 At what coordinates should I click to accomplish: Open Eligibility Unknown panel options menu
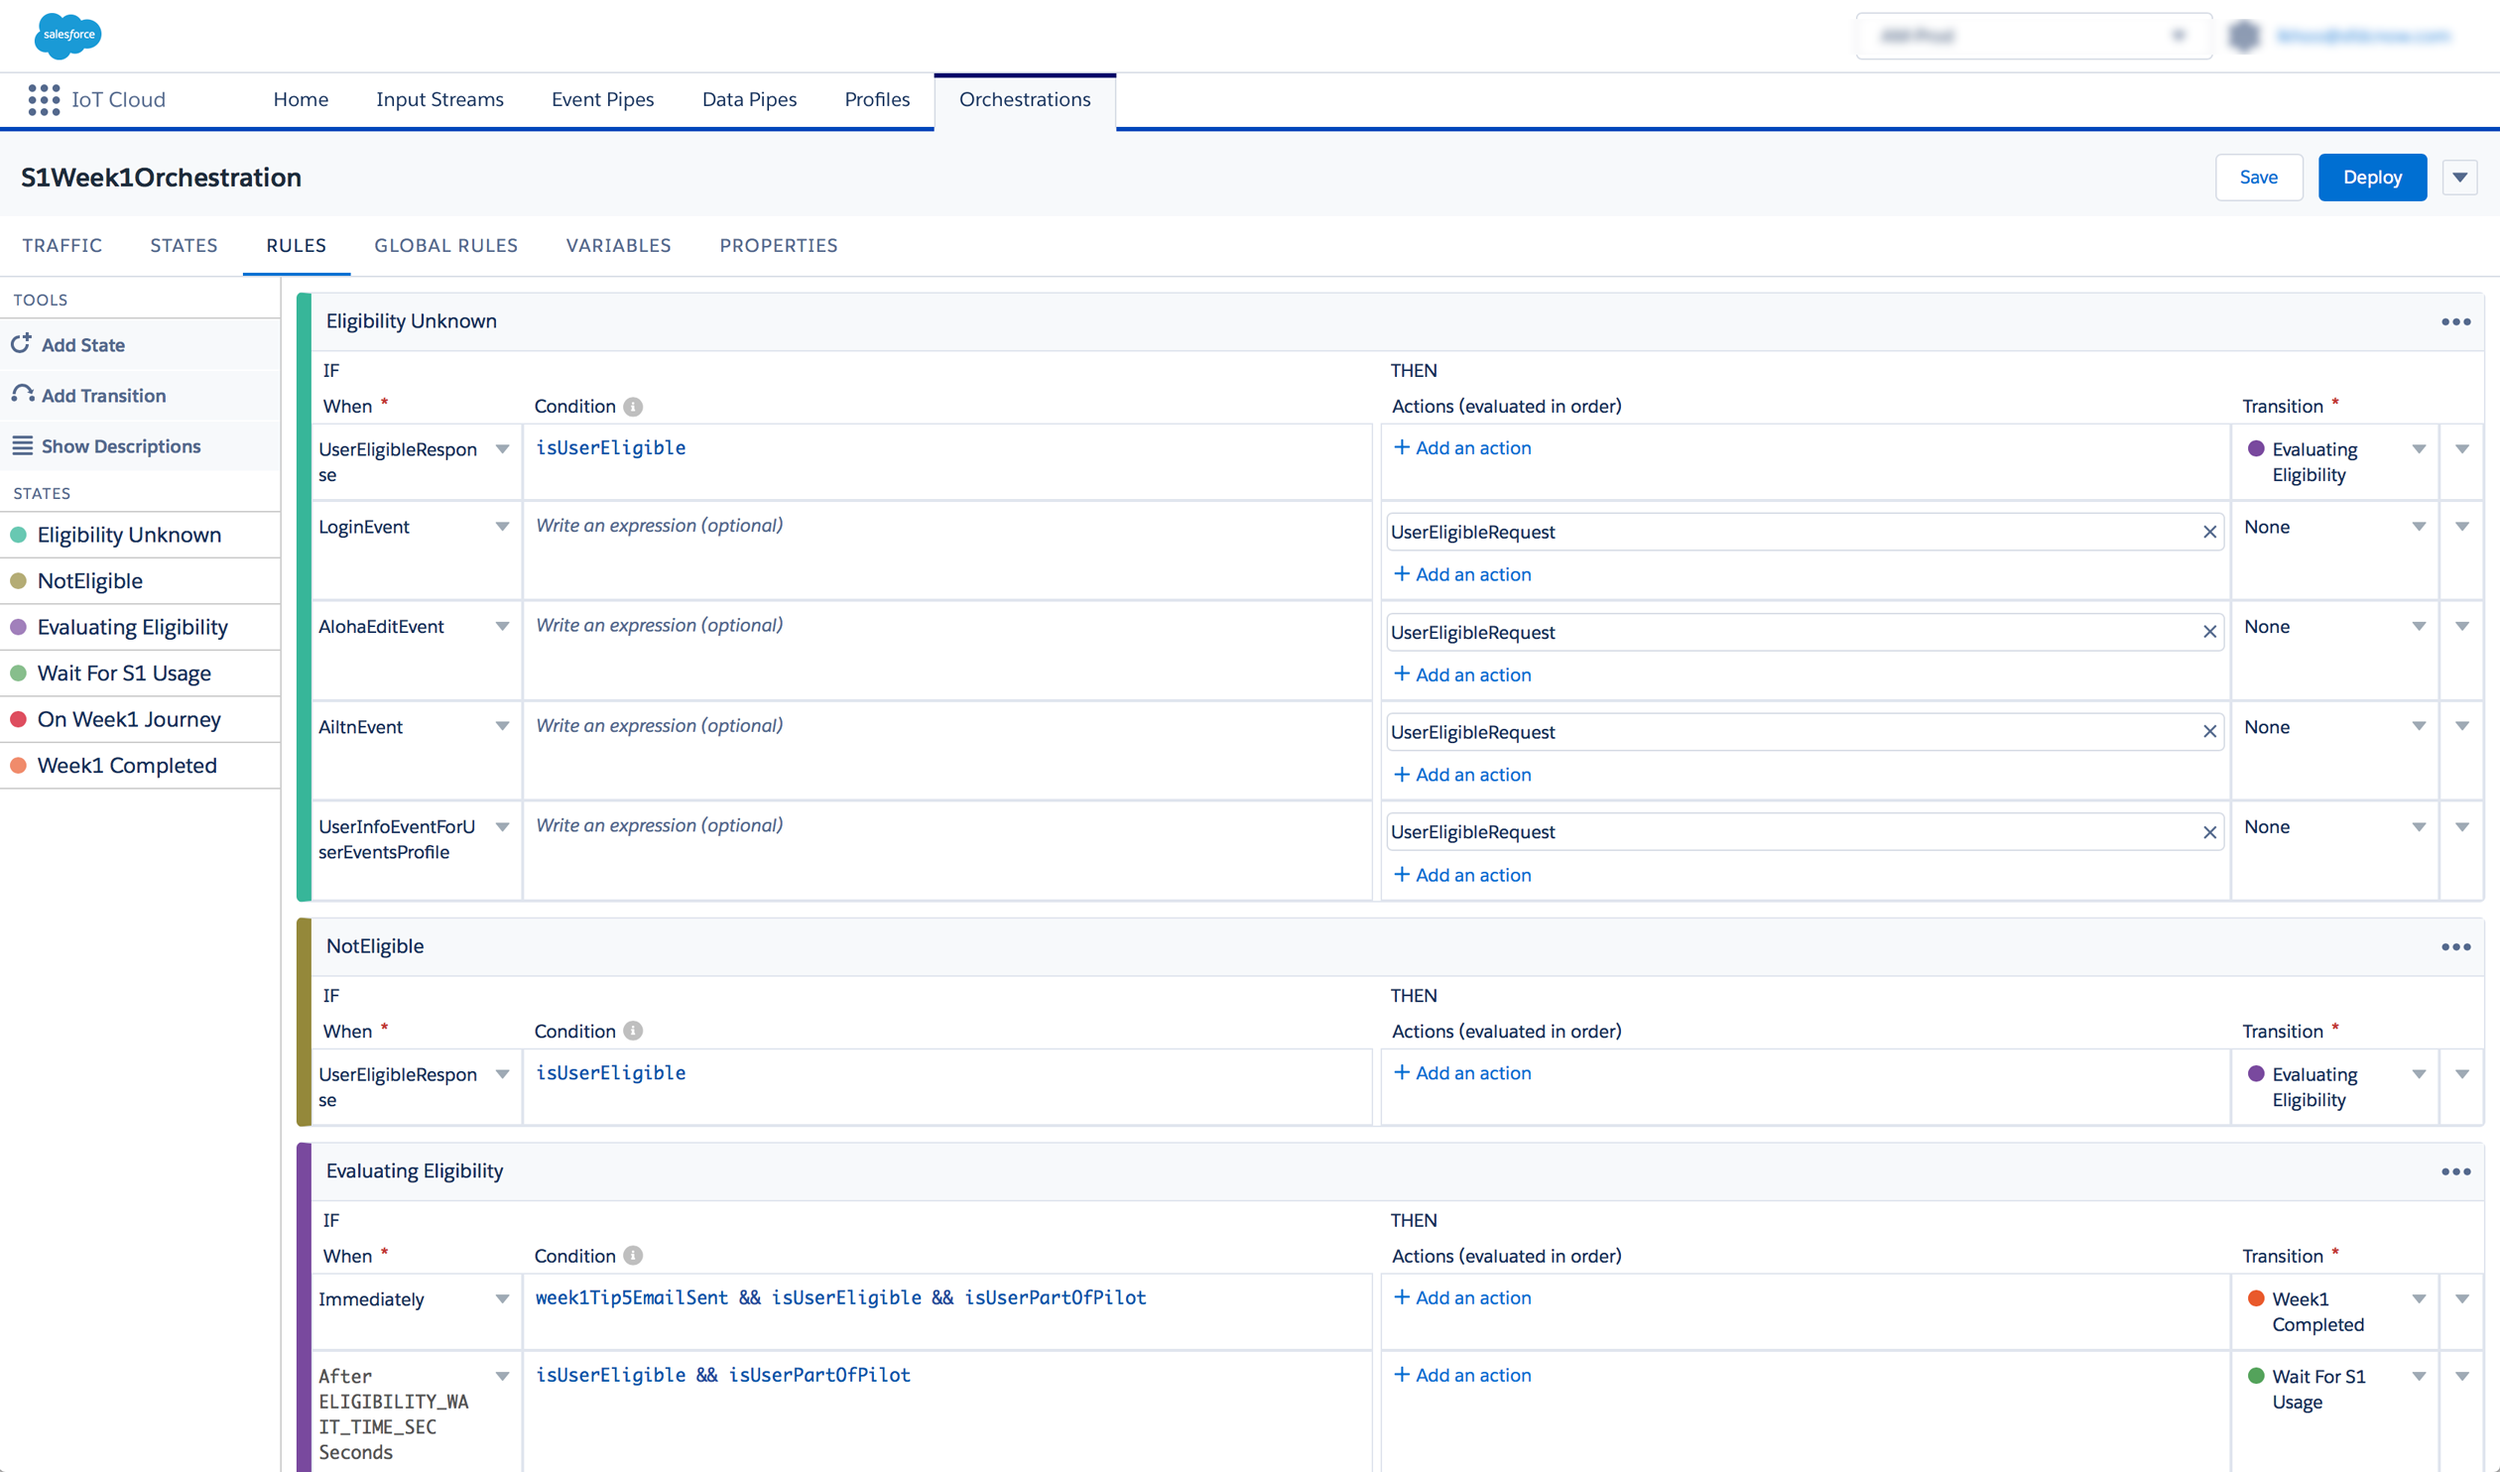[x=2455, y=322]
